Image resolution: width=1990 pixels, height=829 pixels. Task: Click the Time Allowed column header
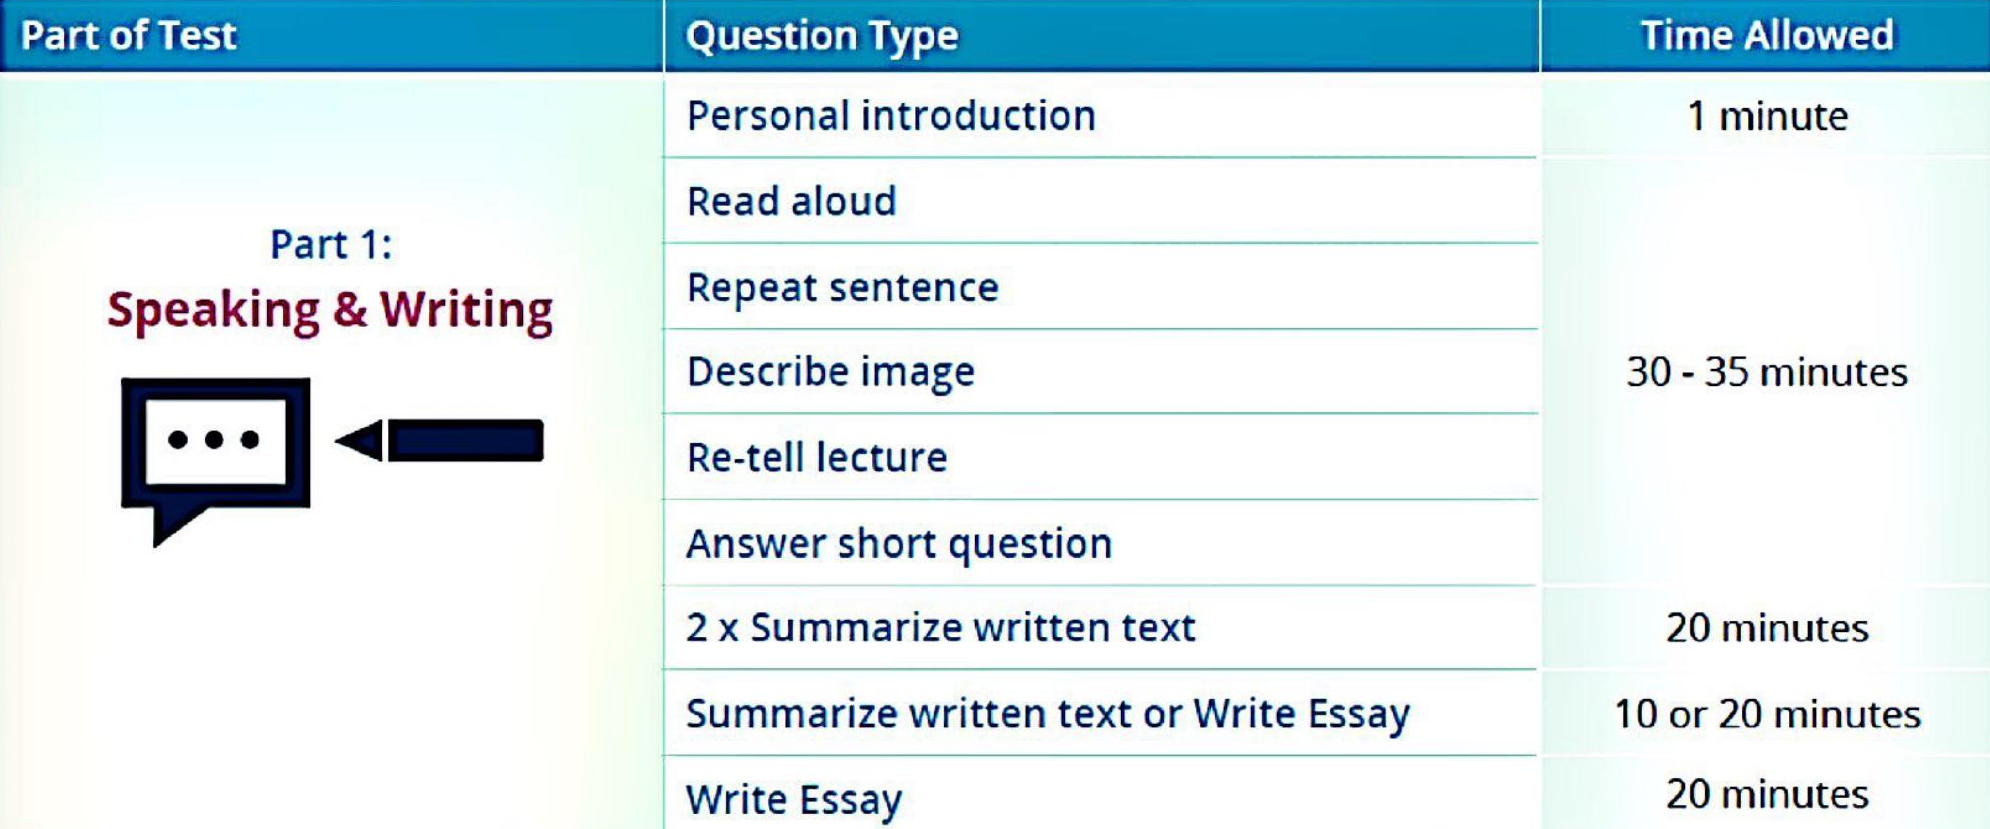pyautogui.click(x=1766, y=36)
